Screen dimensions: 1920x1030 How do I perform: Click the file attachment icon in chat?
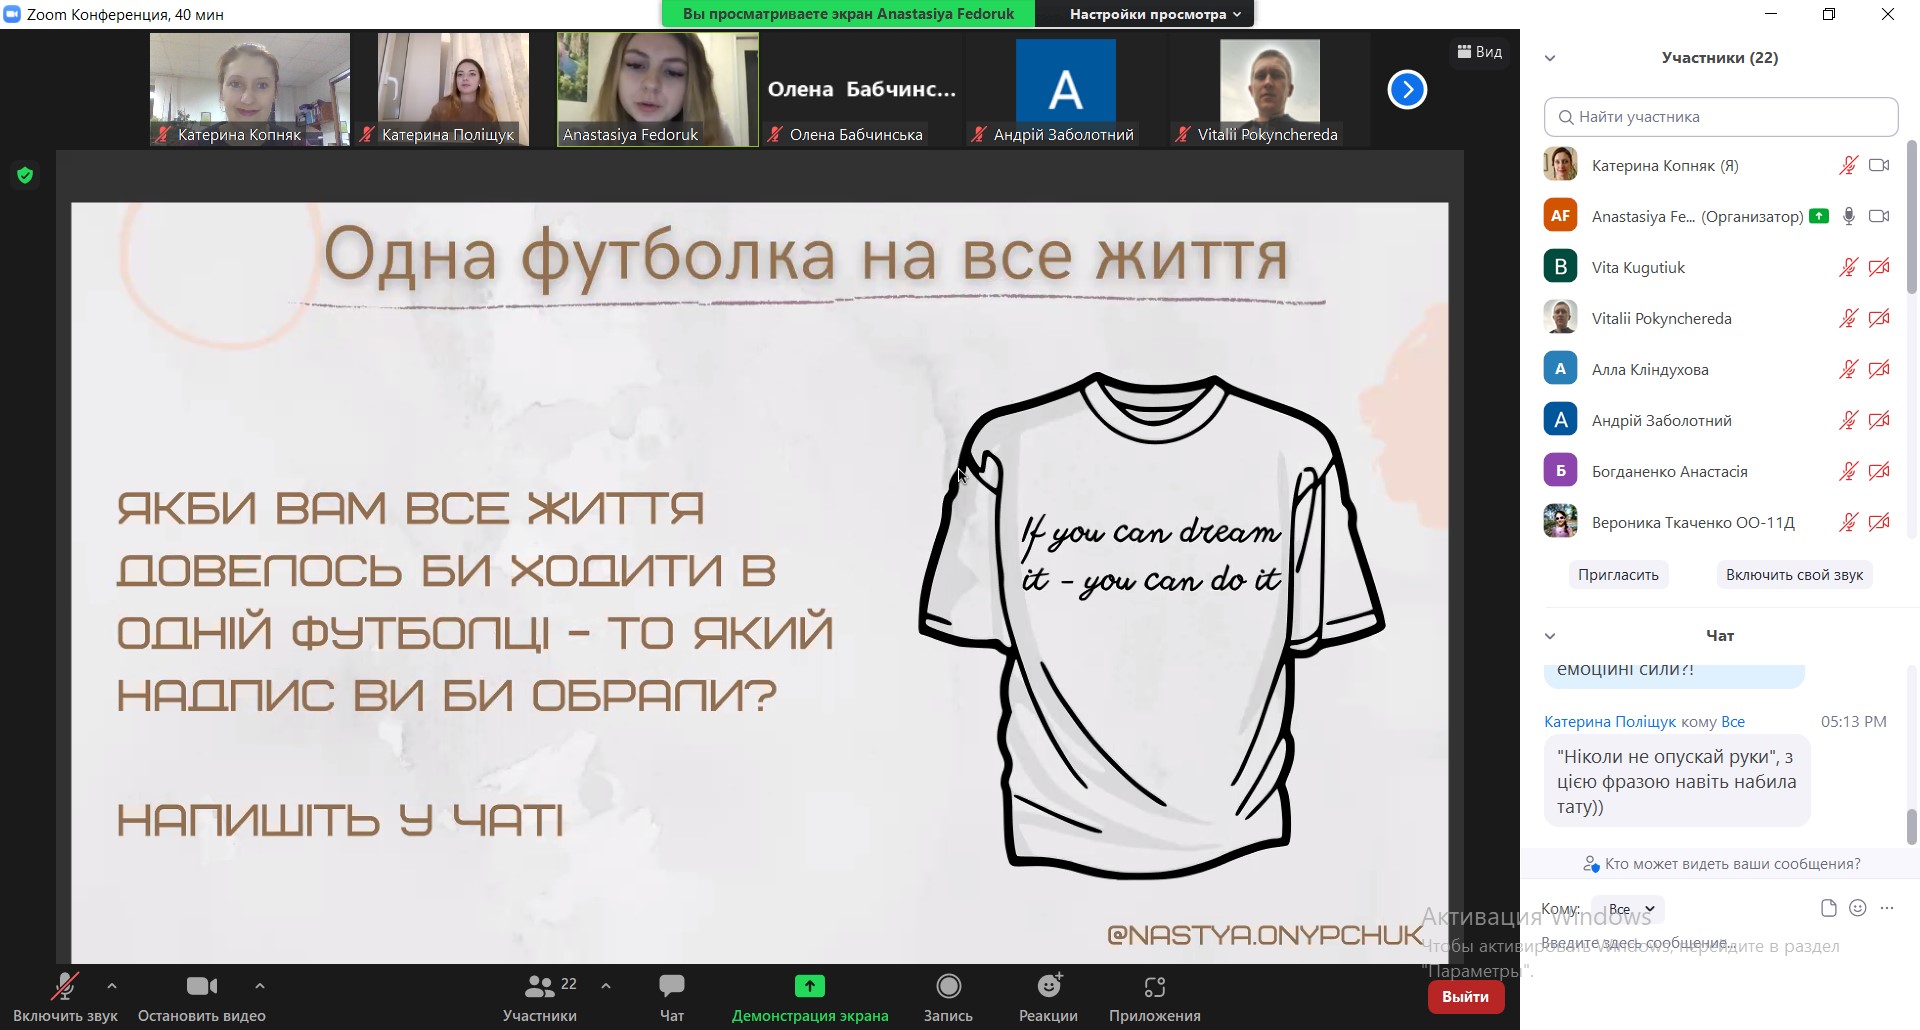click(1828, 908)
